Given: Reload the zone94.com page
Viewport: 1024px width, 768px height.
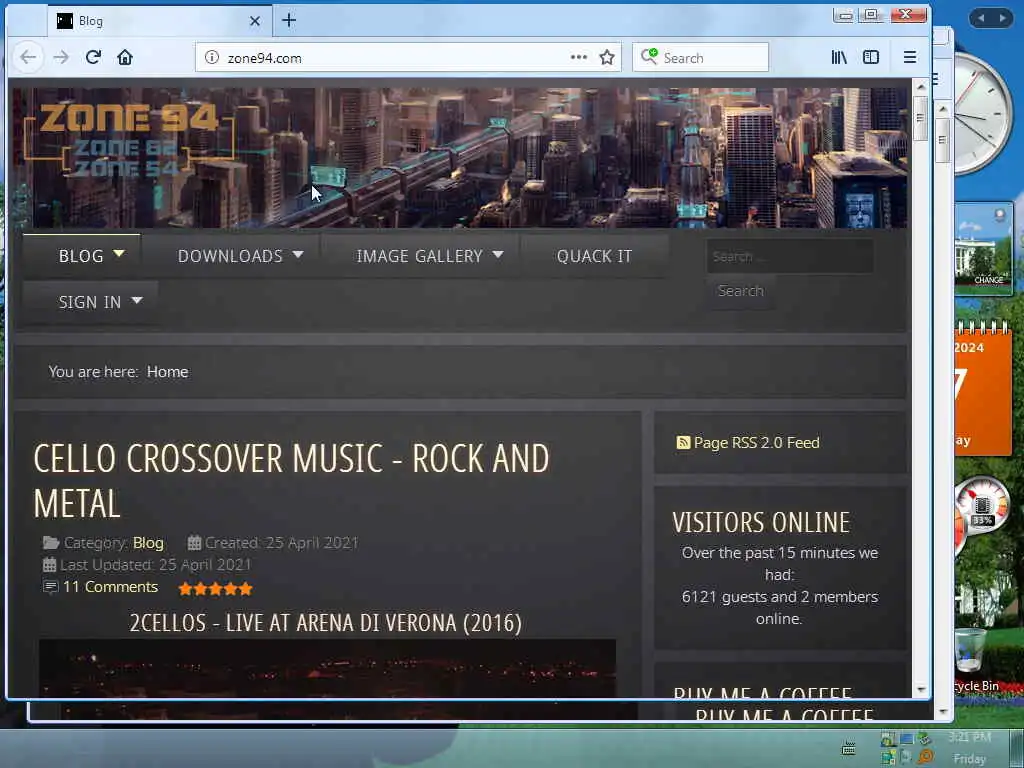Looking at the screenshot, I should tap(93, 57).
